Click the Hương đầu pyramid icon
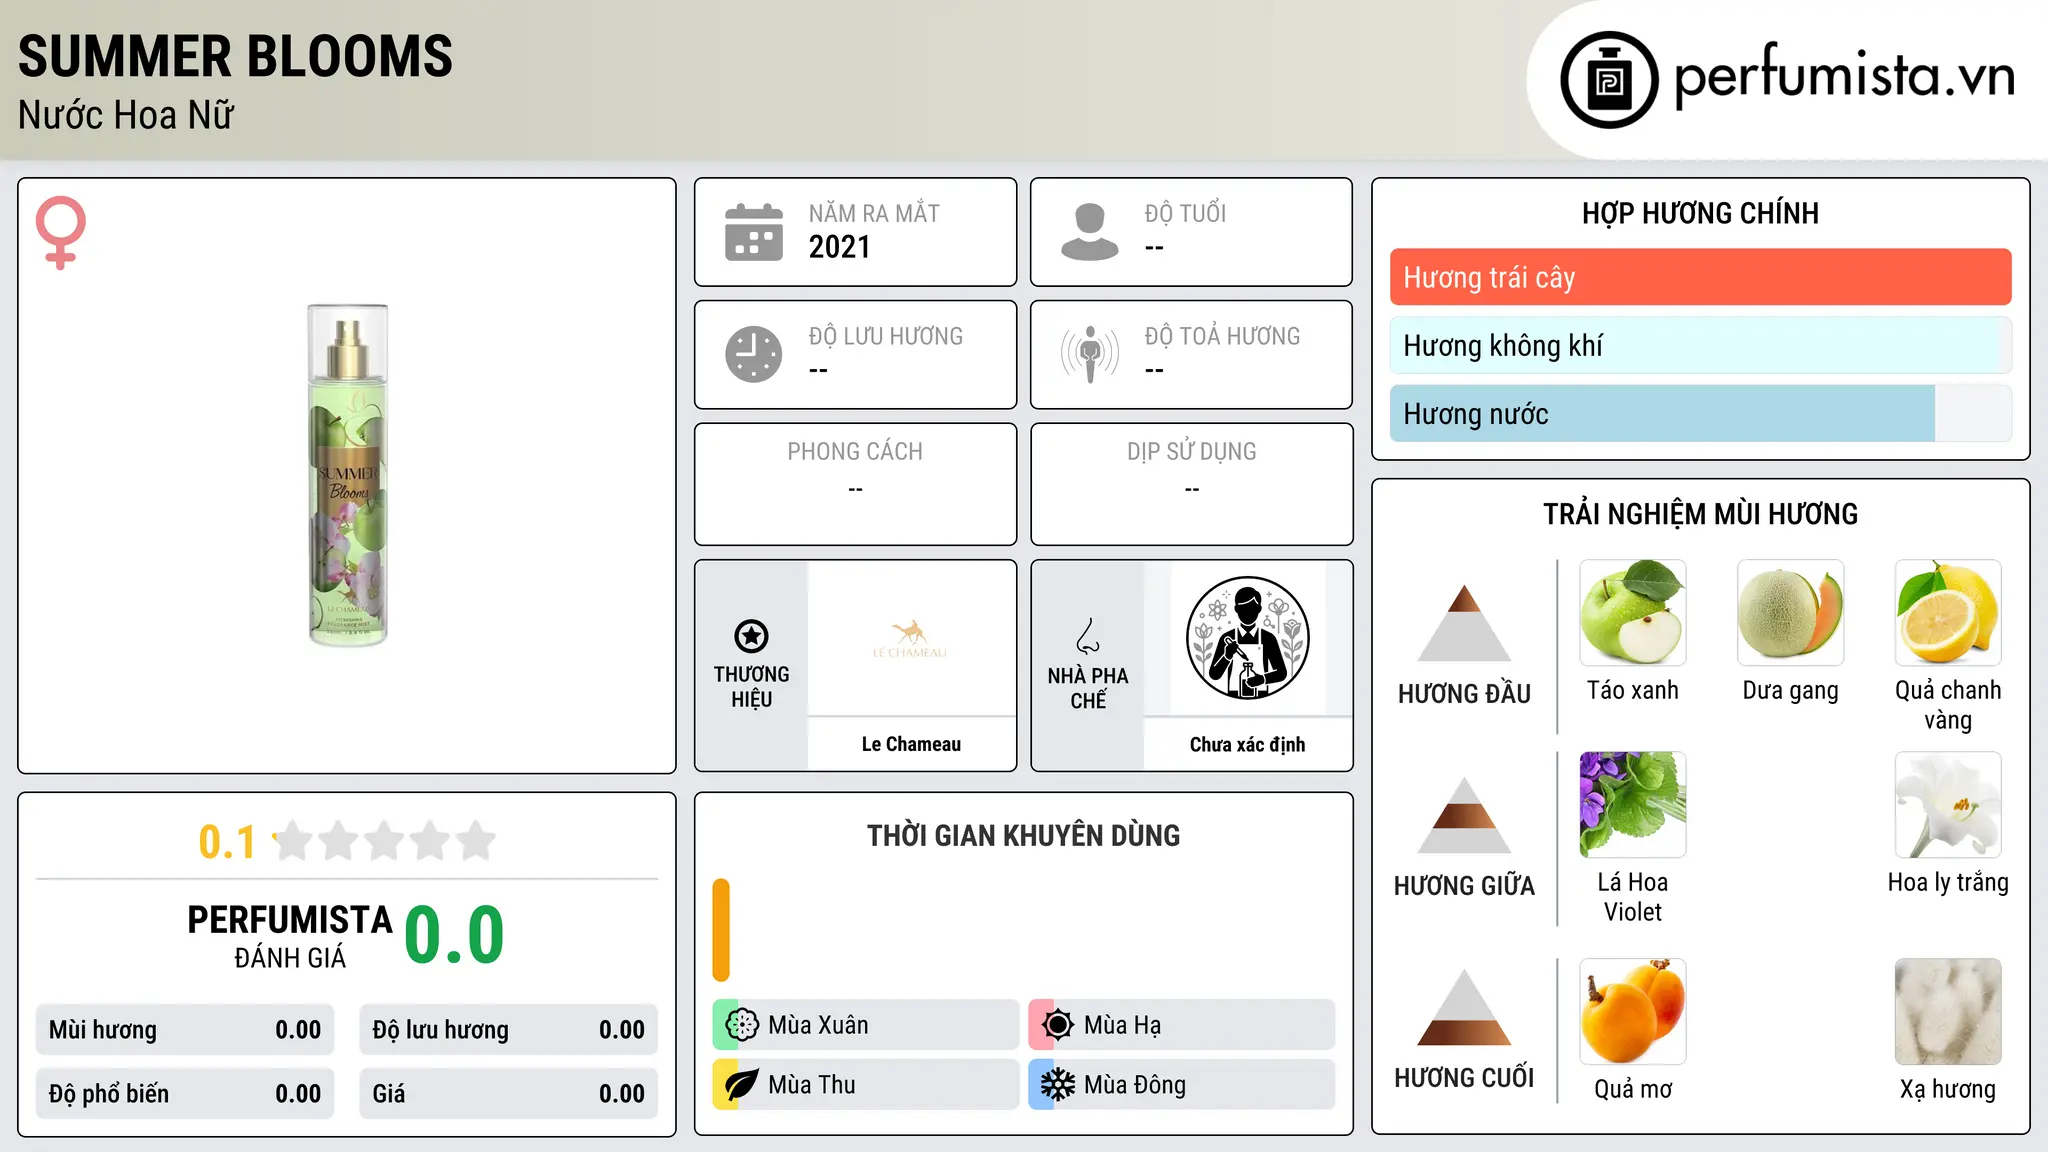The width and height of the screenshot is (2048, 1152). 1464,623
